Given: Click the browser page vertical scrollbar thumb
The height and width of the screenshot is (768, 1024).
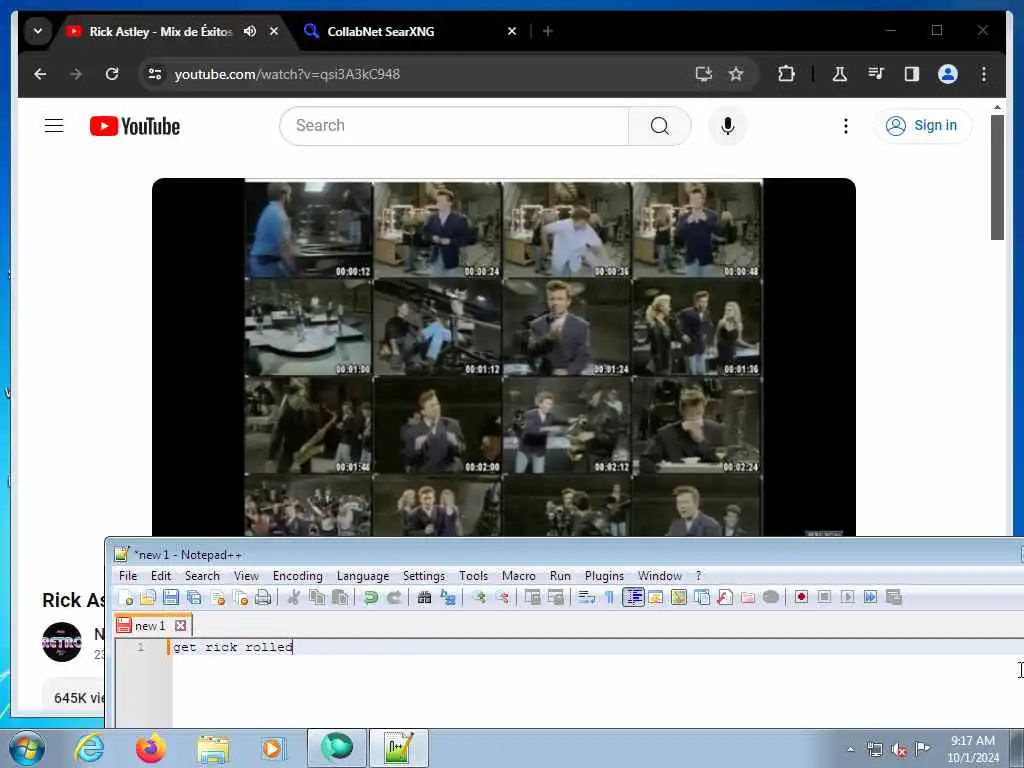Looking at the screenshot, I should [x=997, y=177].
